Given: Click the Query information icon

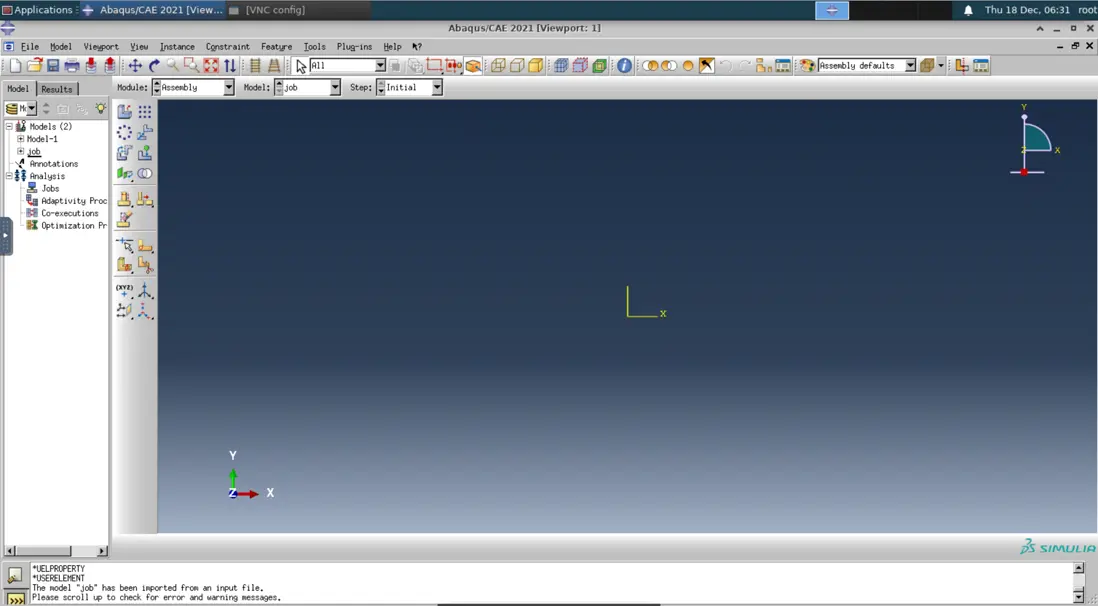Looking at the screenshot, I should click(x=624, y=66).
